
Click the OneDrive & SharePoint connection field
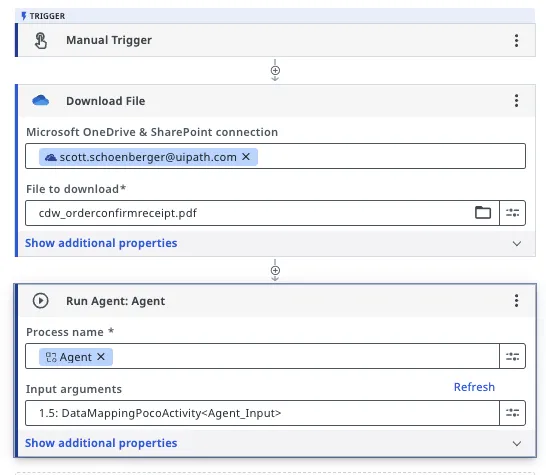coord(275,156)
